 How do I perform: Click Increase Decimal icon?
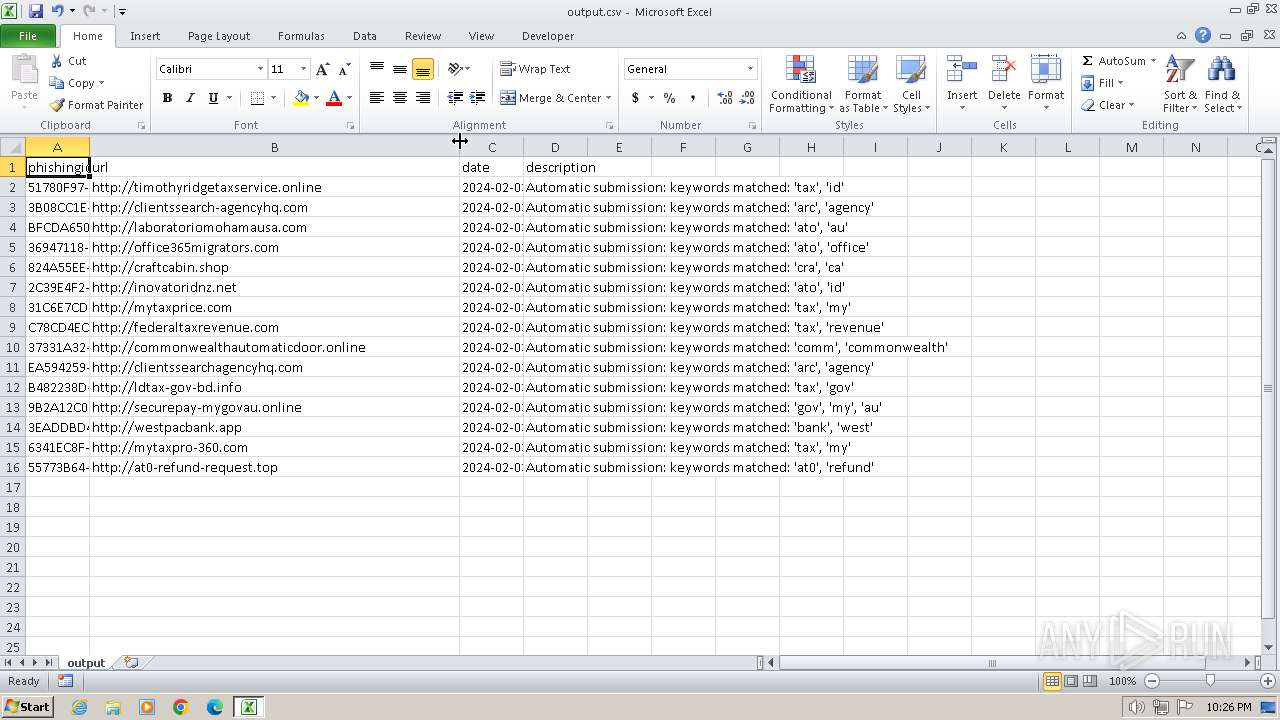point(725,98)
